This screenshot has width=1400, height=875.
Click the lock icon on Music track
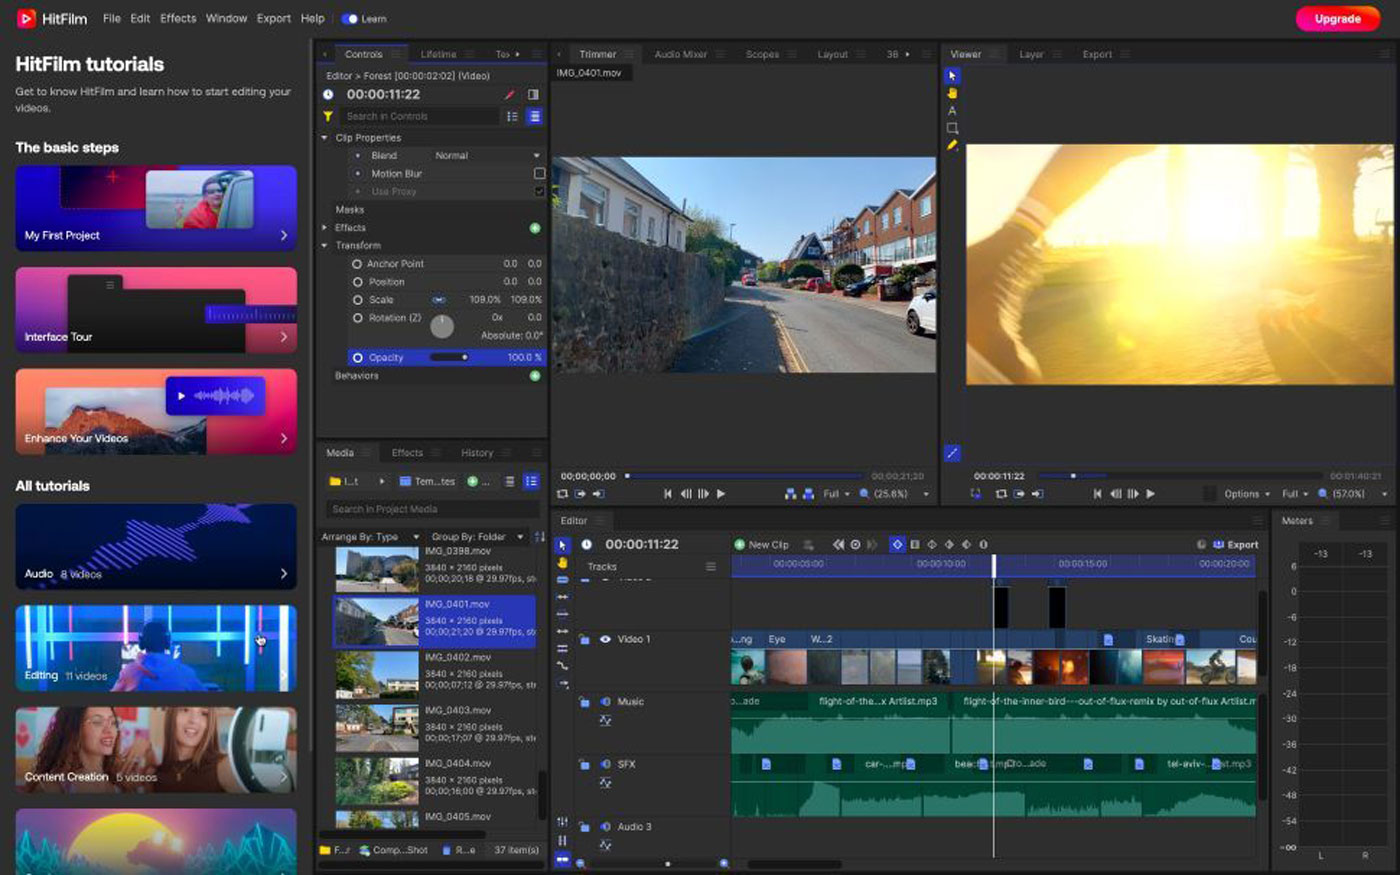point(584,702)
